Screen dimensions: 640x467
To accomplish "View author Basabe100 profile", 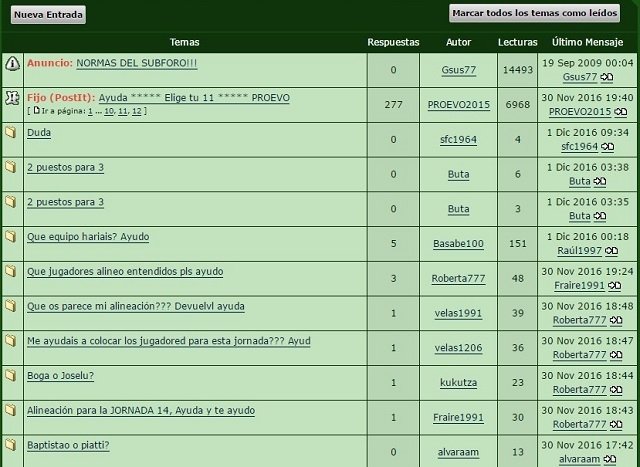I will pyautogui.click(x=458, y=244).
